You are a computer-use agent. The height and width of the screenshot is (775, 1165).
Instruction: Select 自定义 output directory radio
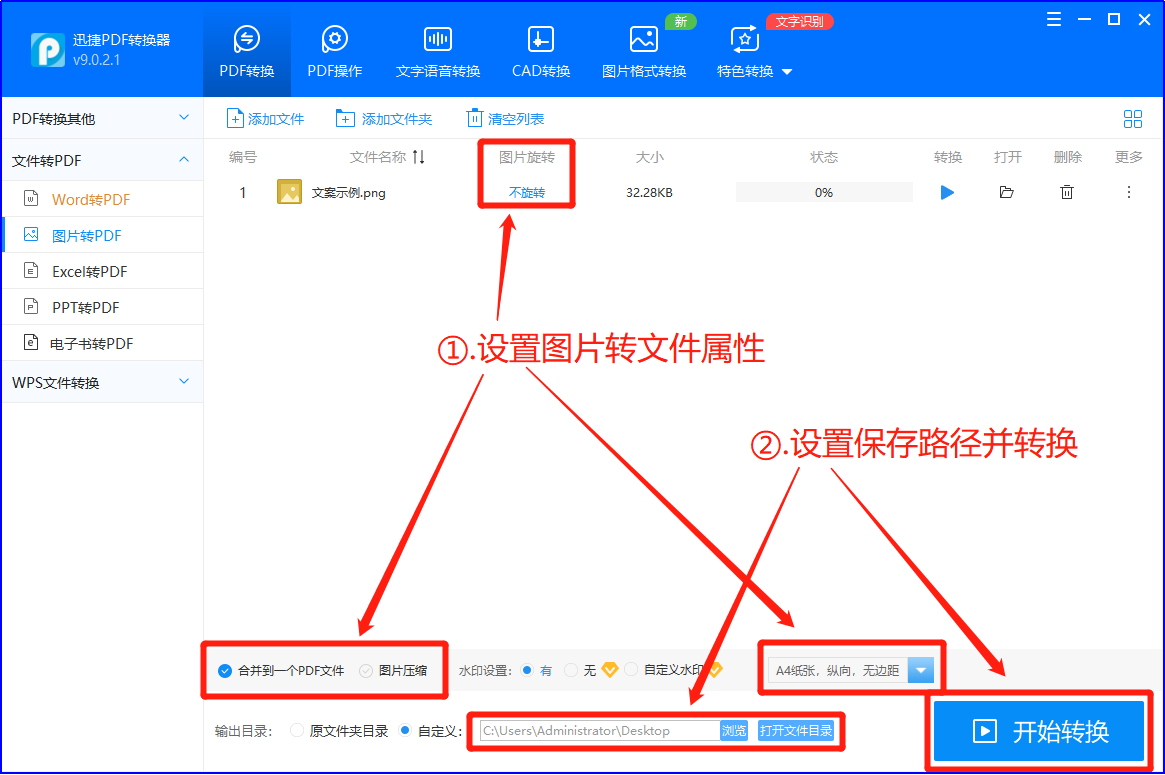coord(405,730)
